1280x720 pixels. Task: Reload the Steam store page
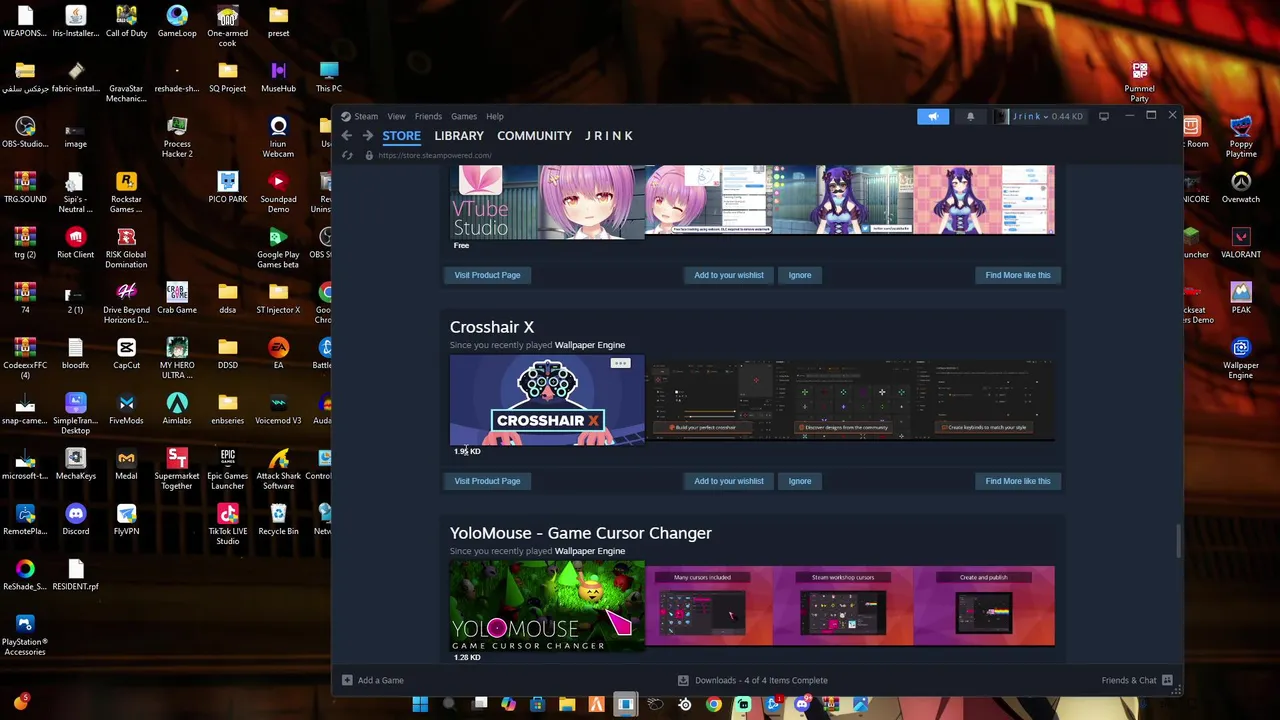coord(347,155)
